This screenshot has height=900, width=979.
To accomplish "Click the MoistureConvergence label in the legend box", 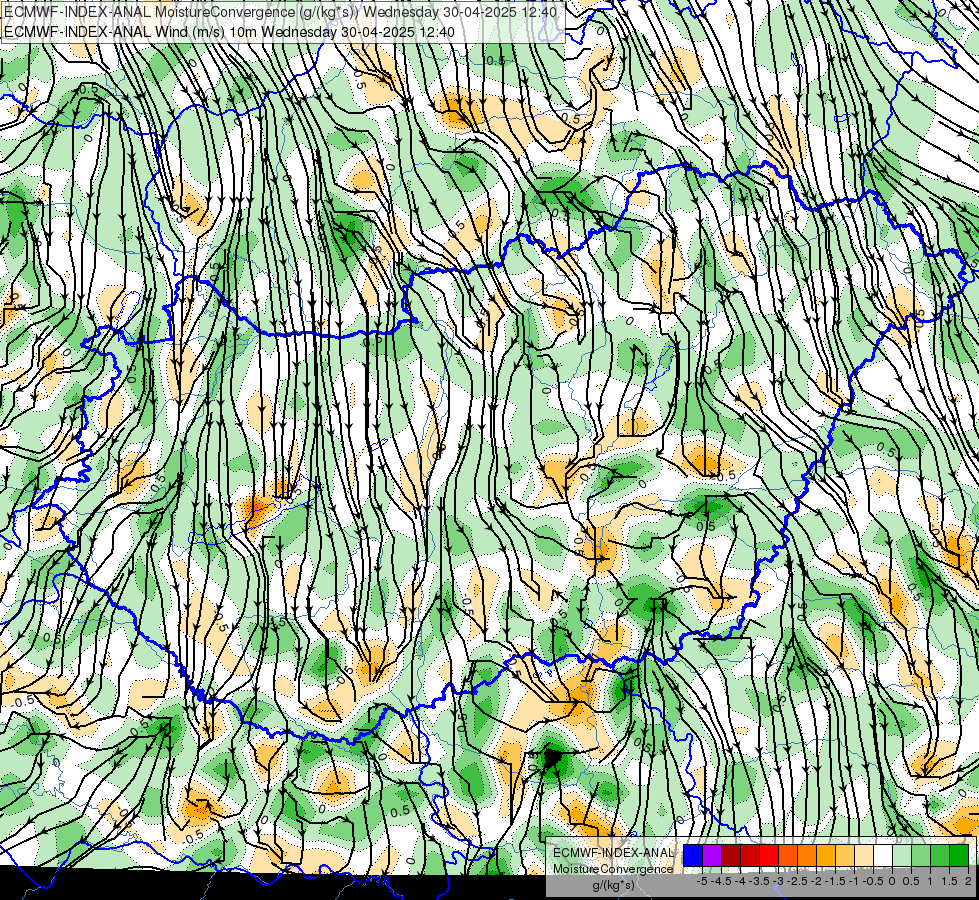I will (x=613, y=869).
